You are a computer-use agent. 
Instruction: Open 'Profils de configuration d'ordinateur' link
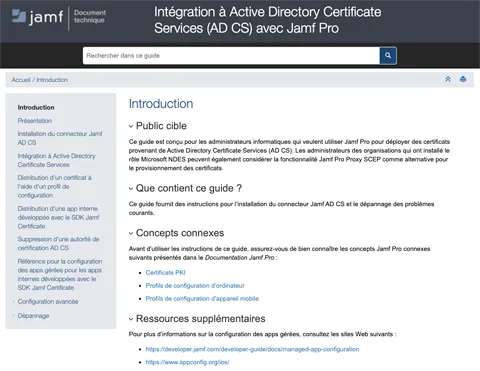tap(195, 286)
